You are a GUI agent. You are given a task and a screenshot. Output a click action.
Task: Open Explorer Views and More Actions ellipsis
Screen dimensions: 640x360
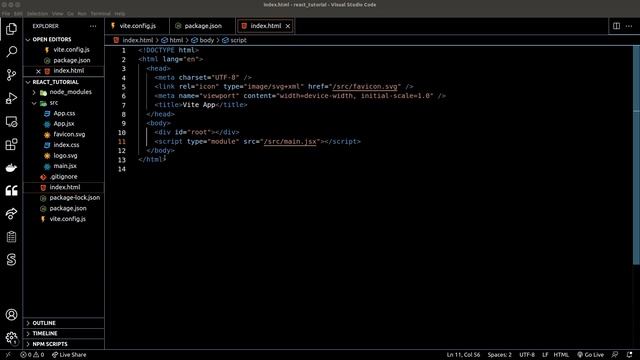(93, 26)
